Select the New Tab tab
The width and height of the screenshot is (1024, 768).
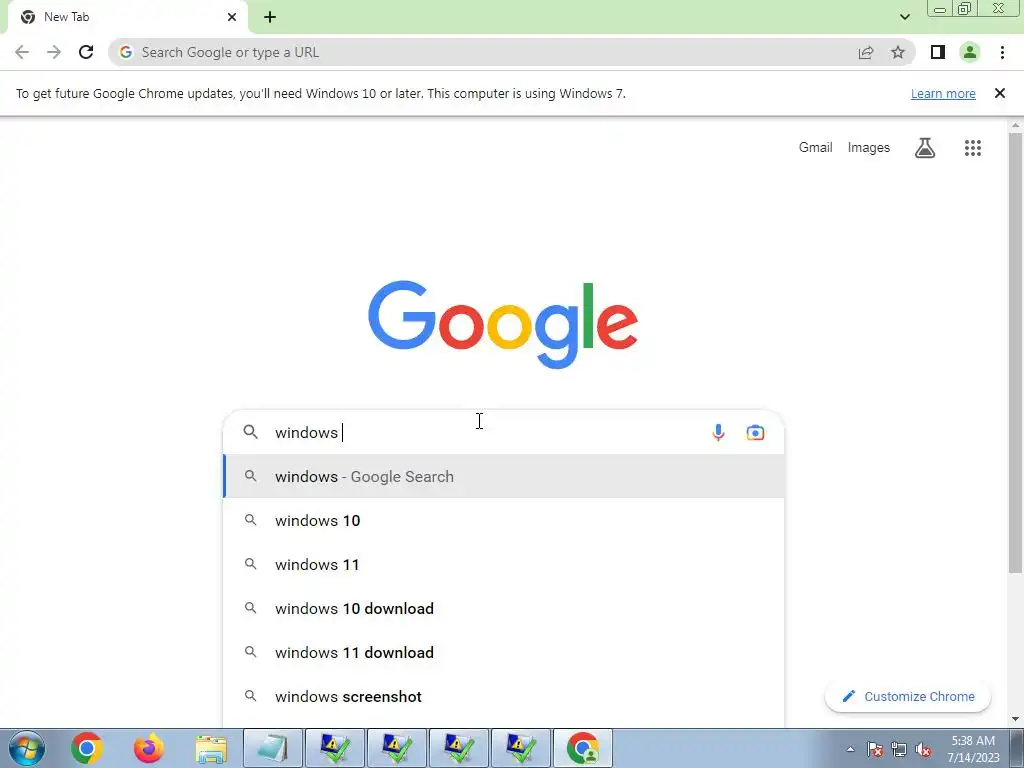[x=128, y=17]
